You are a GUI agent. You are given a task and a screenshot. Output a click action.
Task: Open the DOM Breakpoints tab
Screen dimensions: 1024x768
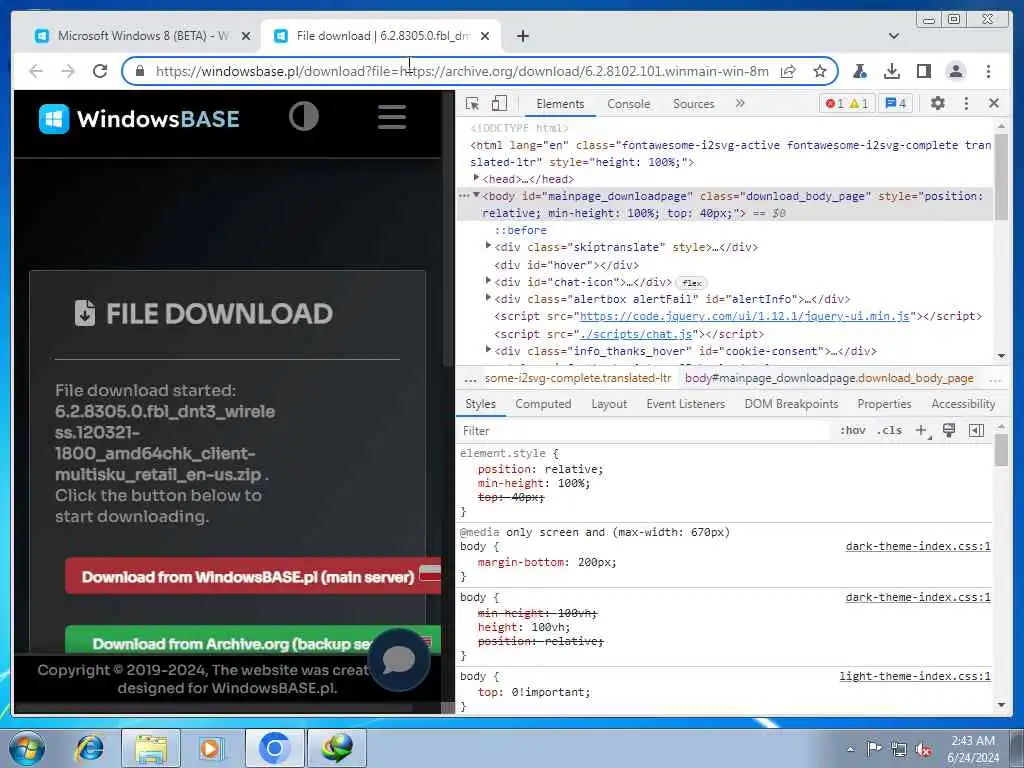click(x=792, y=404)
